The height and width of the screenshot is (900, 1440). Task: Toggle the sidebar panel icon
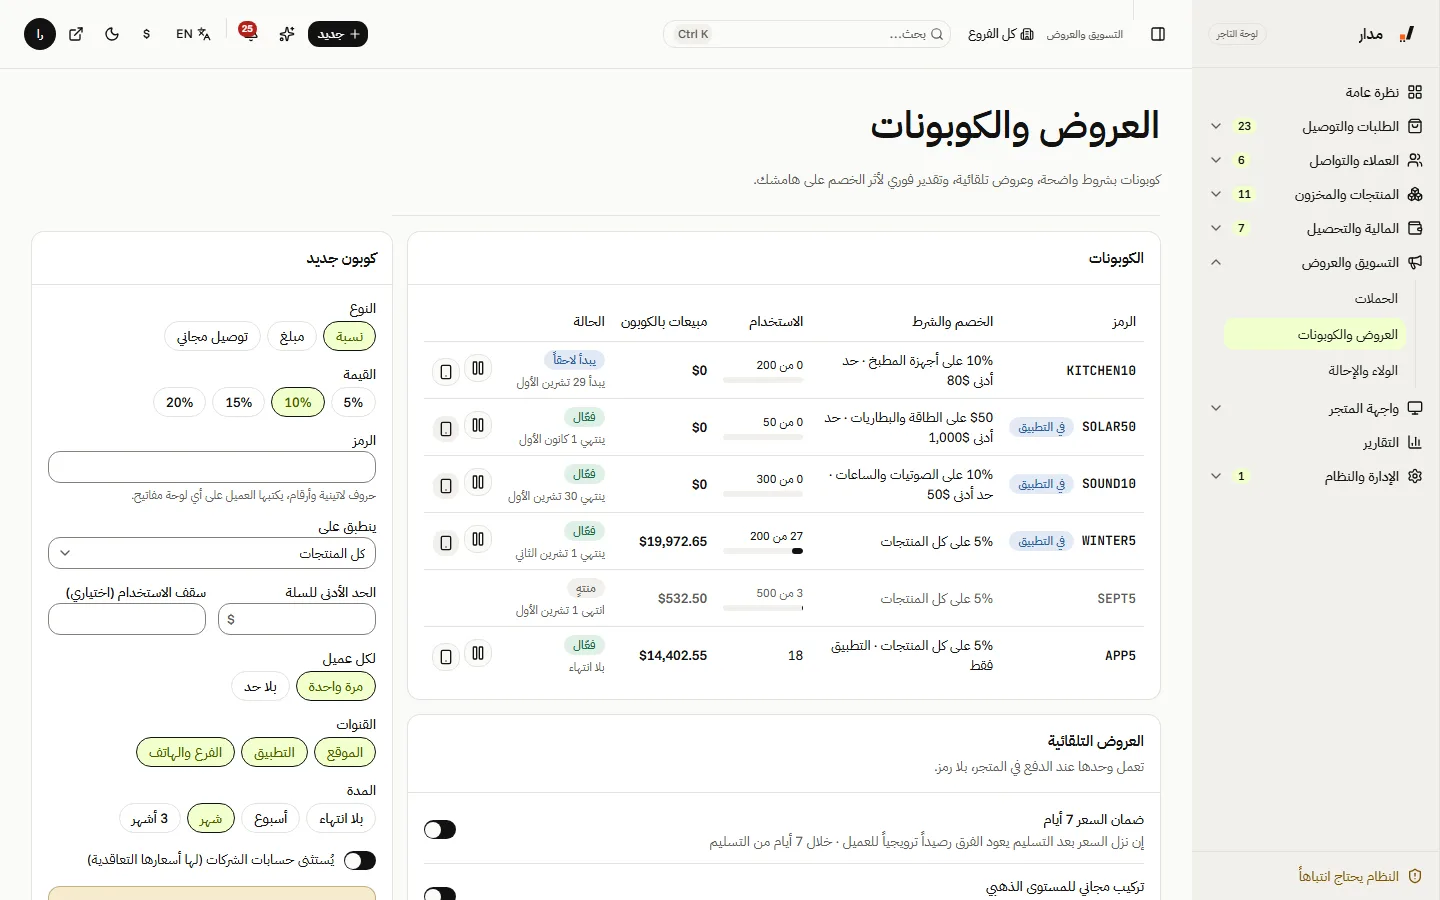coord(1158,34)
